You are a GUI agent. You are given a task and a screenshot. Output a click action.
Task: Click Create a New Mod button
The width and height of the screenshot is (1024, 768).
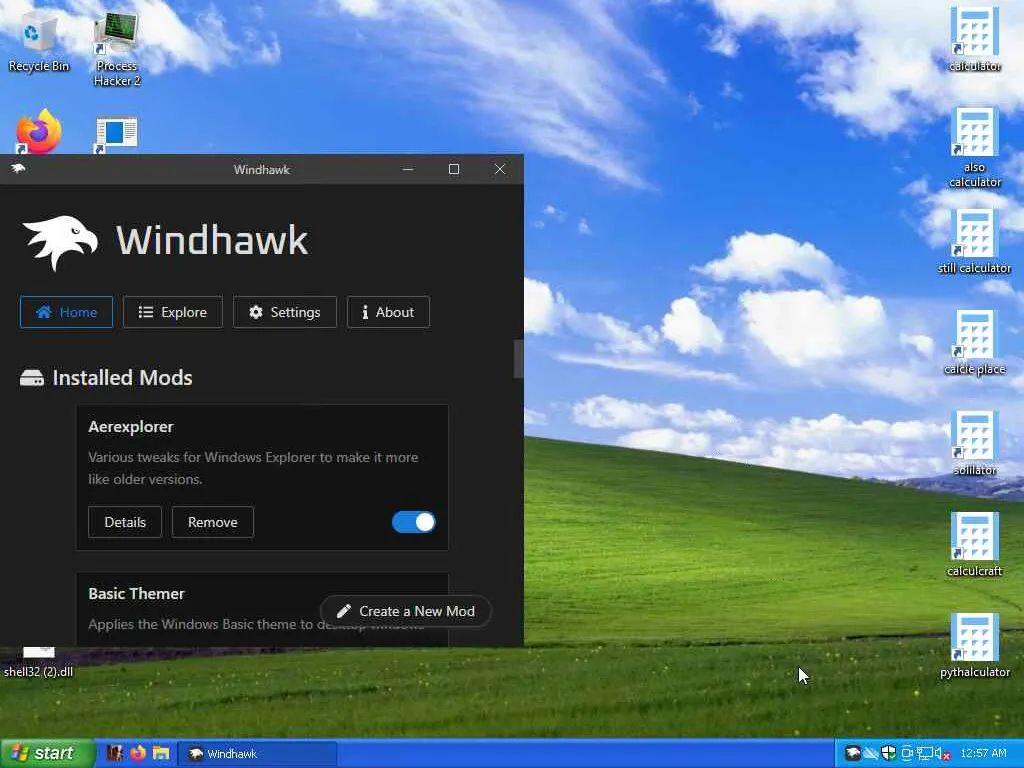click(x=406, y=611)
